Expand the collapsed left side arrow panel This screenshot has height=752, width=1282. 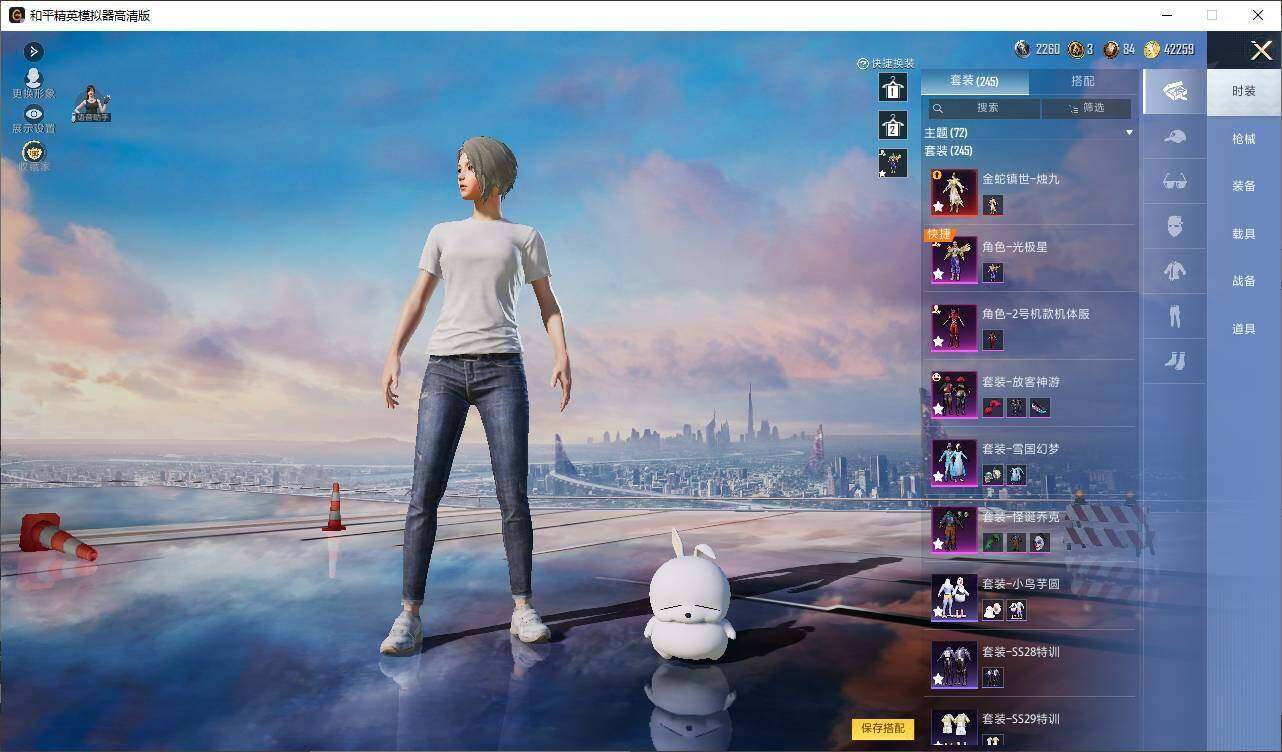tap(33, 51)
